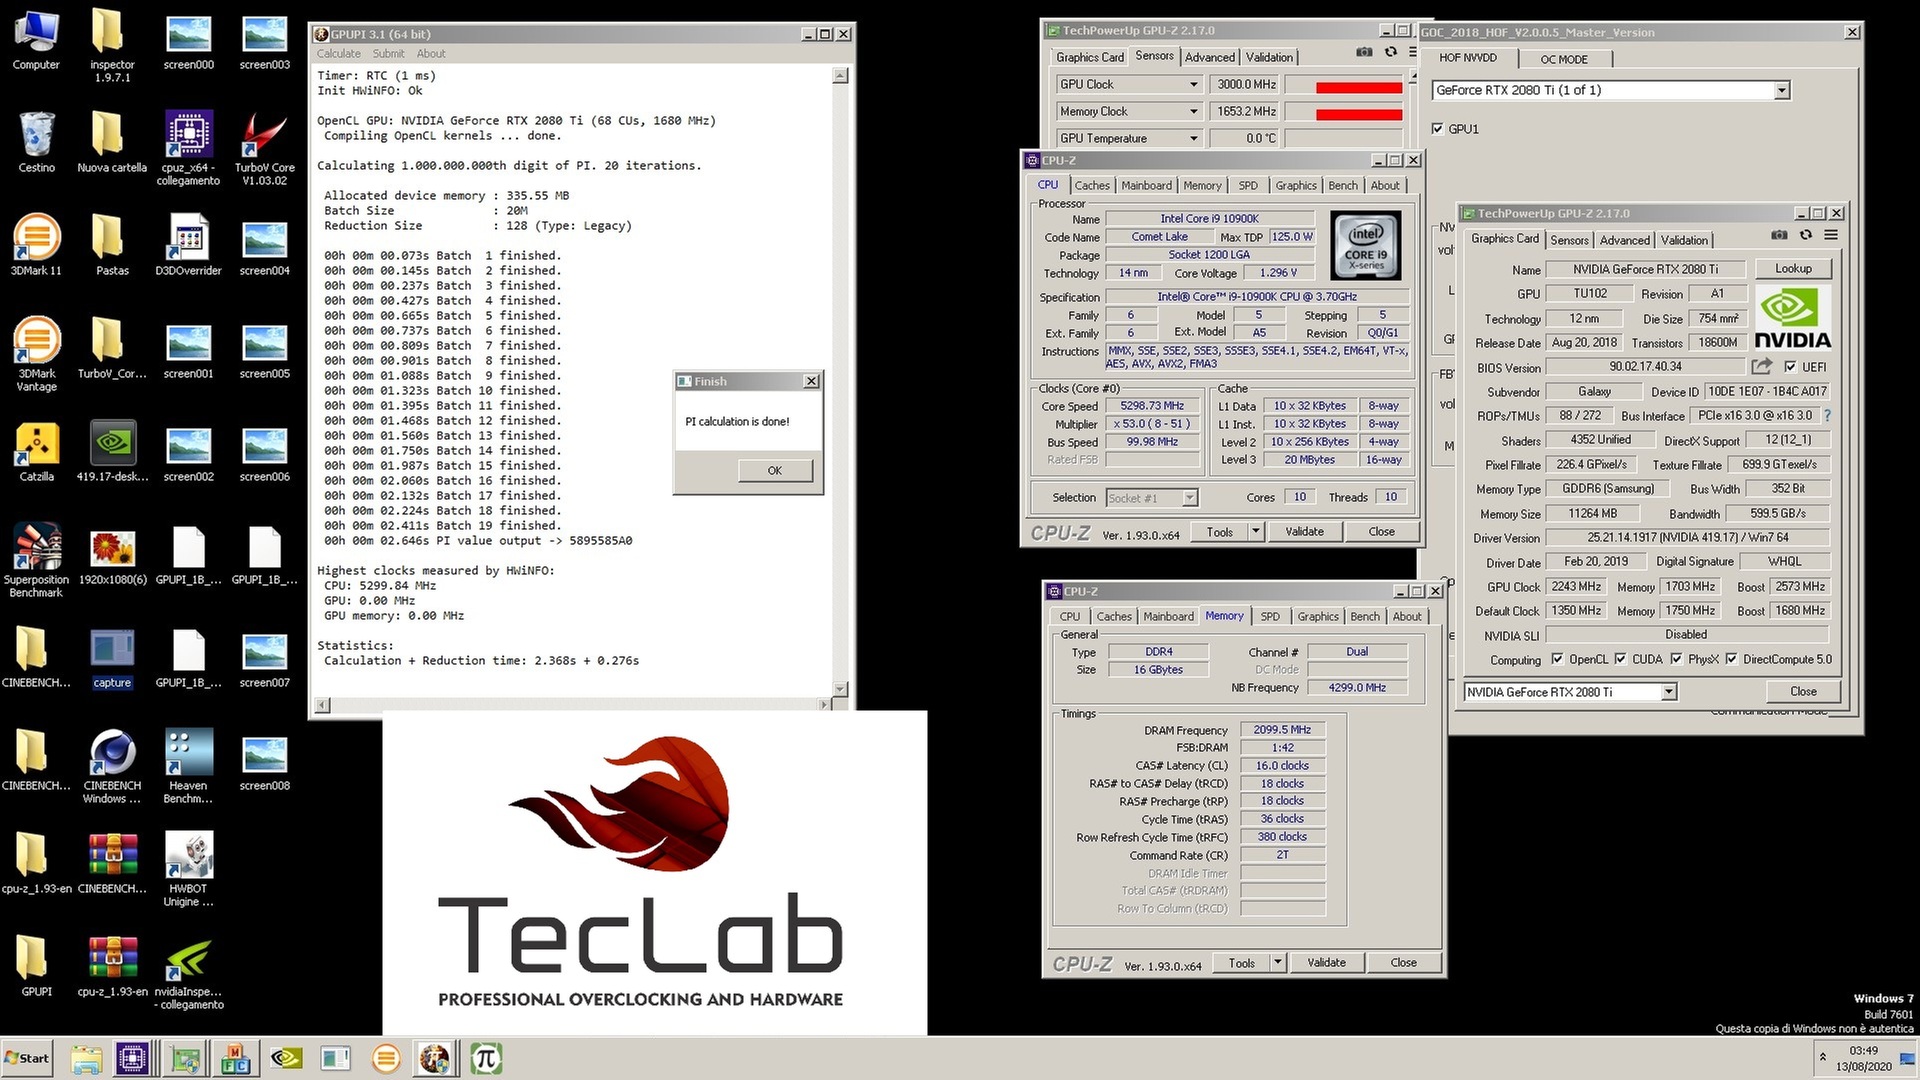Open the 419.17-desk NVIDIA driver icon
The height and width of the screenshot is (1080, 1920).
[x=112, y=452]
